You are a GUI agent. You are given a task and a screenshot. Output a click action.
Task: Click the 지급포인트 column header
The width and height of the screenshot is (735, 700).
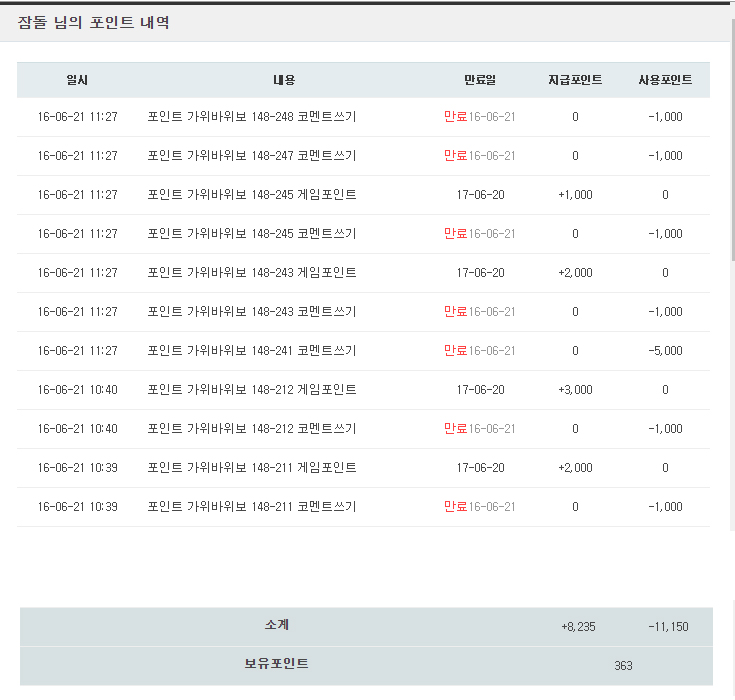(575, 80)
